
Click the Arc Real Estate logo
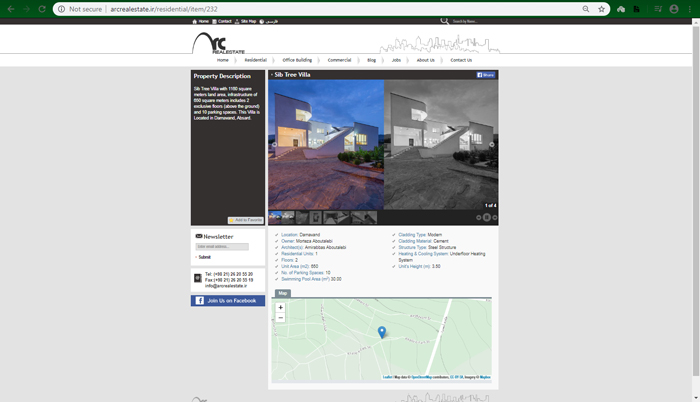218,43
